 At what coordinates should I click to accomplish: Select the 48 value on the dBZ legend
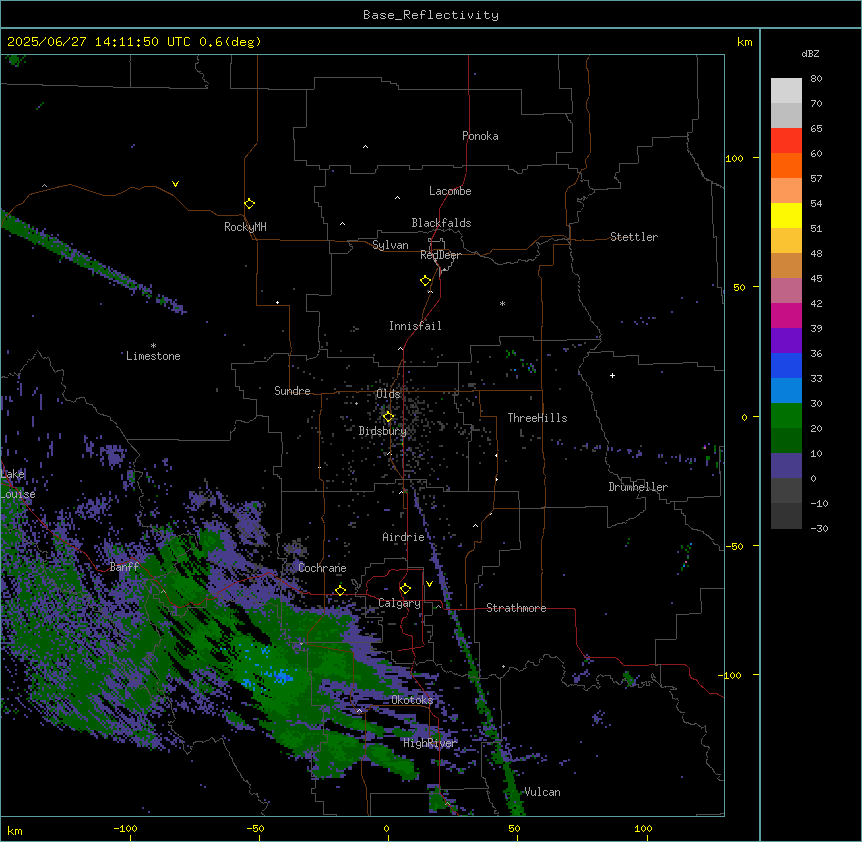[x=816, y=253]
